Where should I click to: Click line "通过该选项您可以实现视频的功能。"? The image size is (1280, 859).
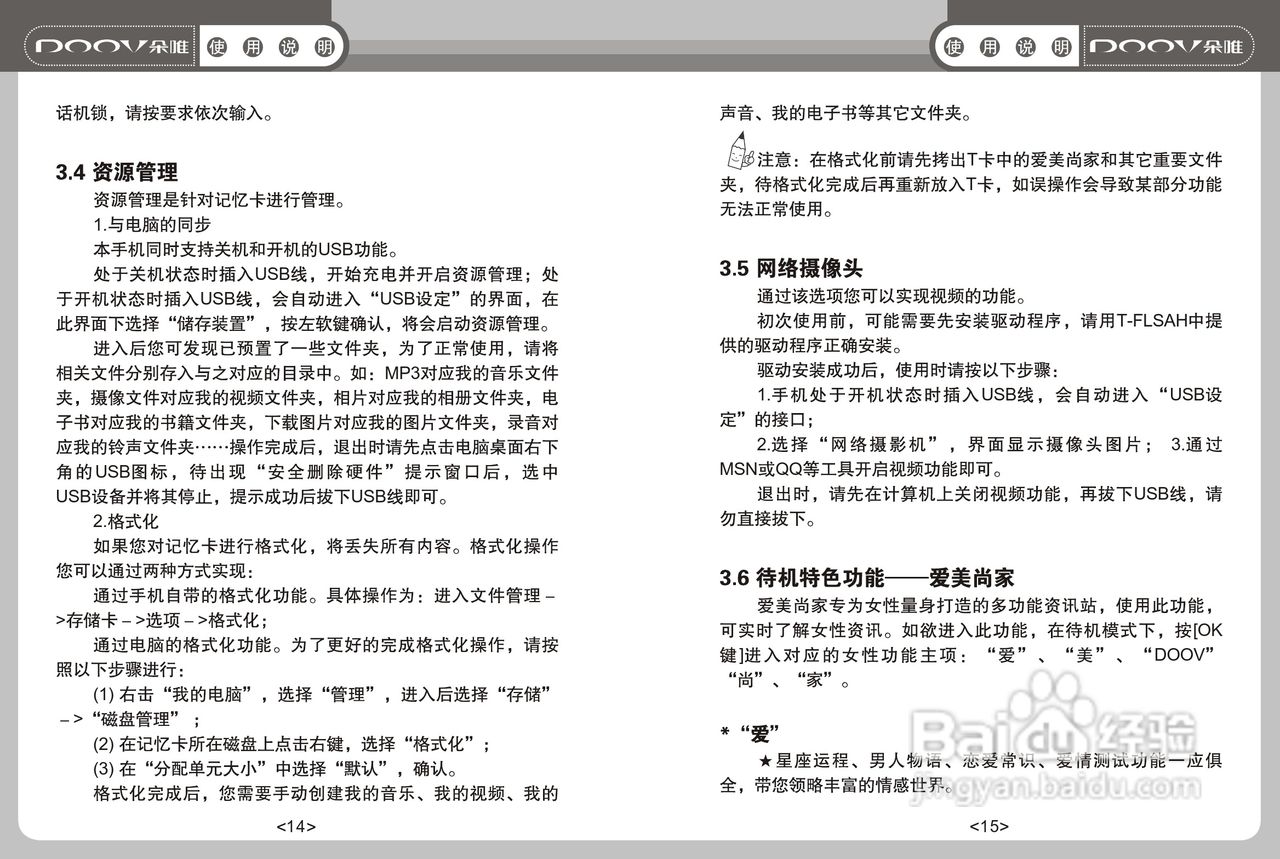coord(891,297)
